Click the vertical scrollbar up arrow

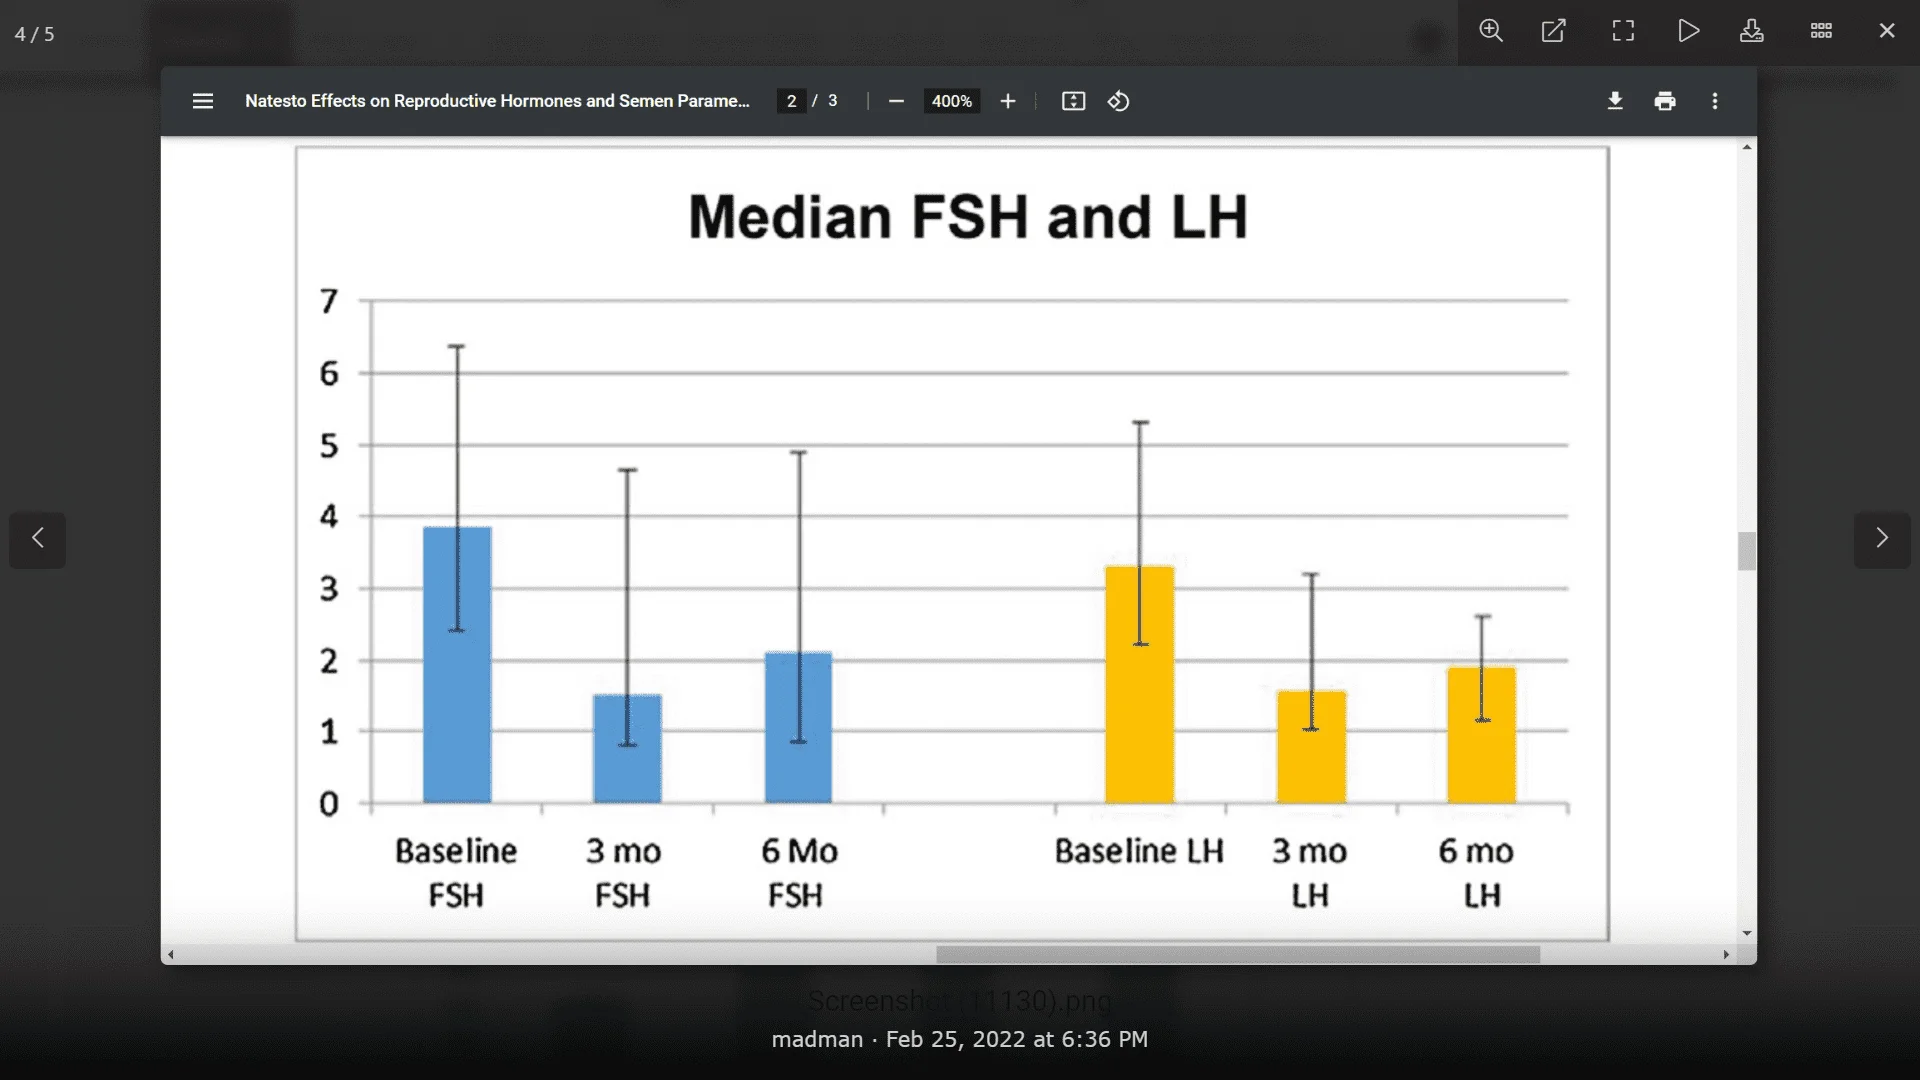(1747, 147)
